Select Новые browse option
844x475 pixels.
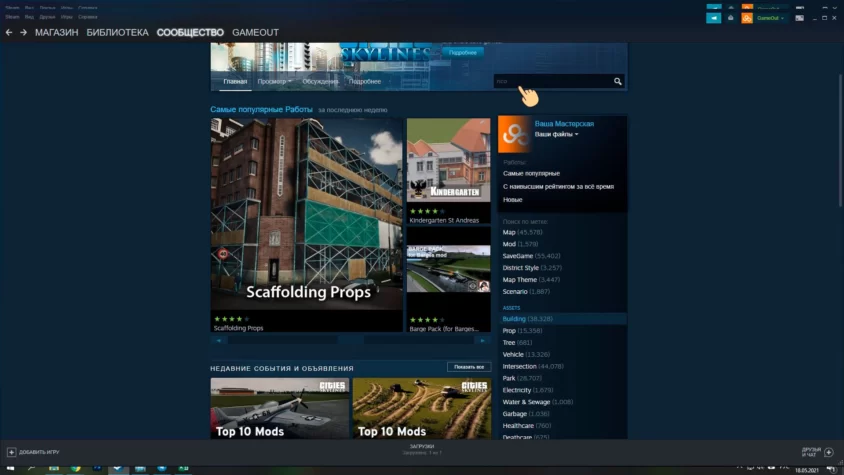512,199
